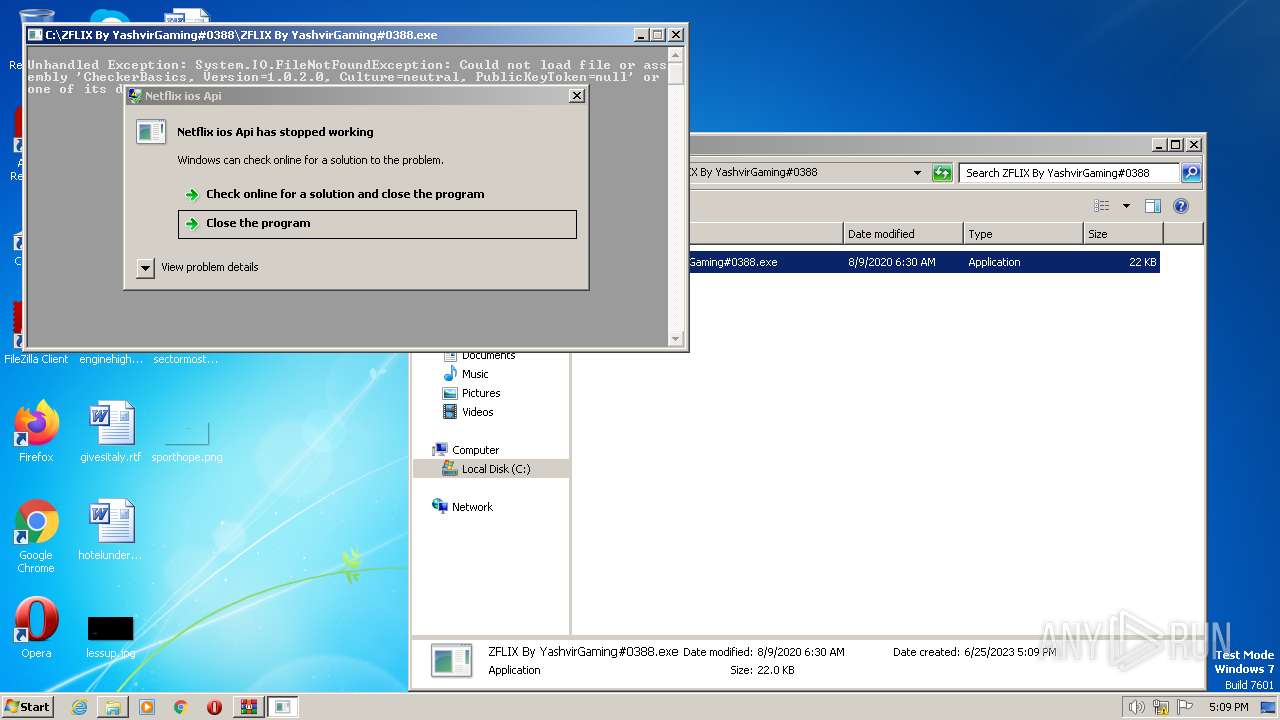Screen dimensions: 1280x720
Task: Switch to WinRAR taskbar button
Action: pos(248,707)
